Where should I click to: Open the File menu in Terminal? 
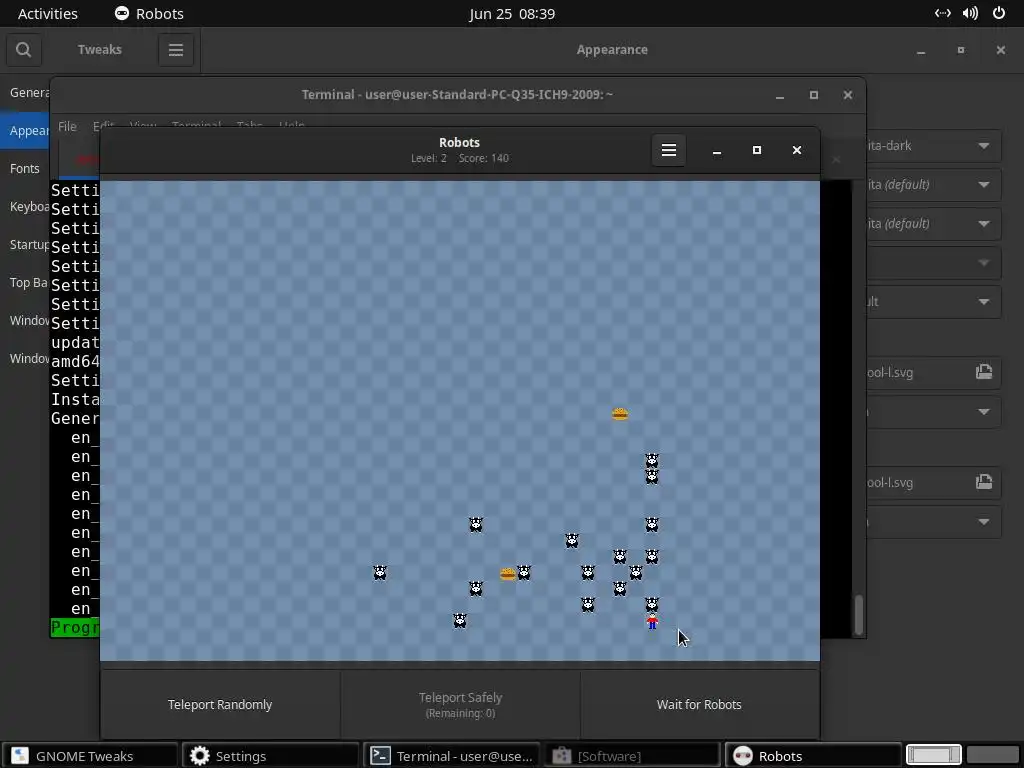67,126
